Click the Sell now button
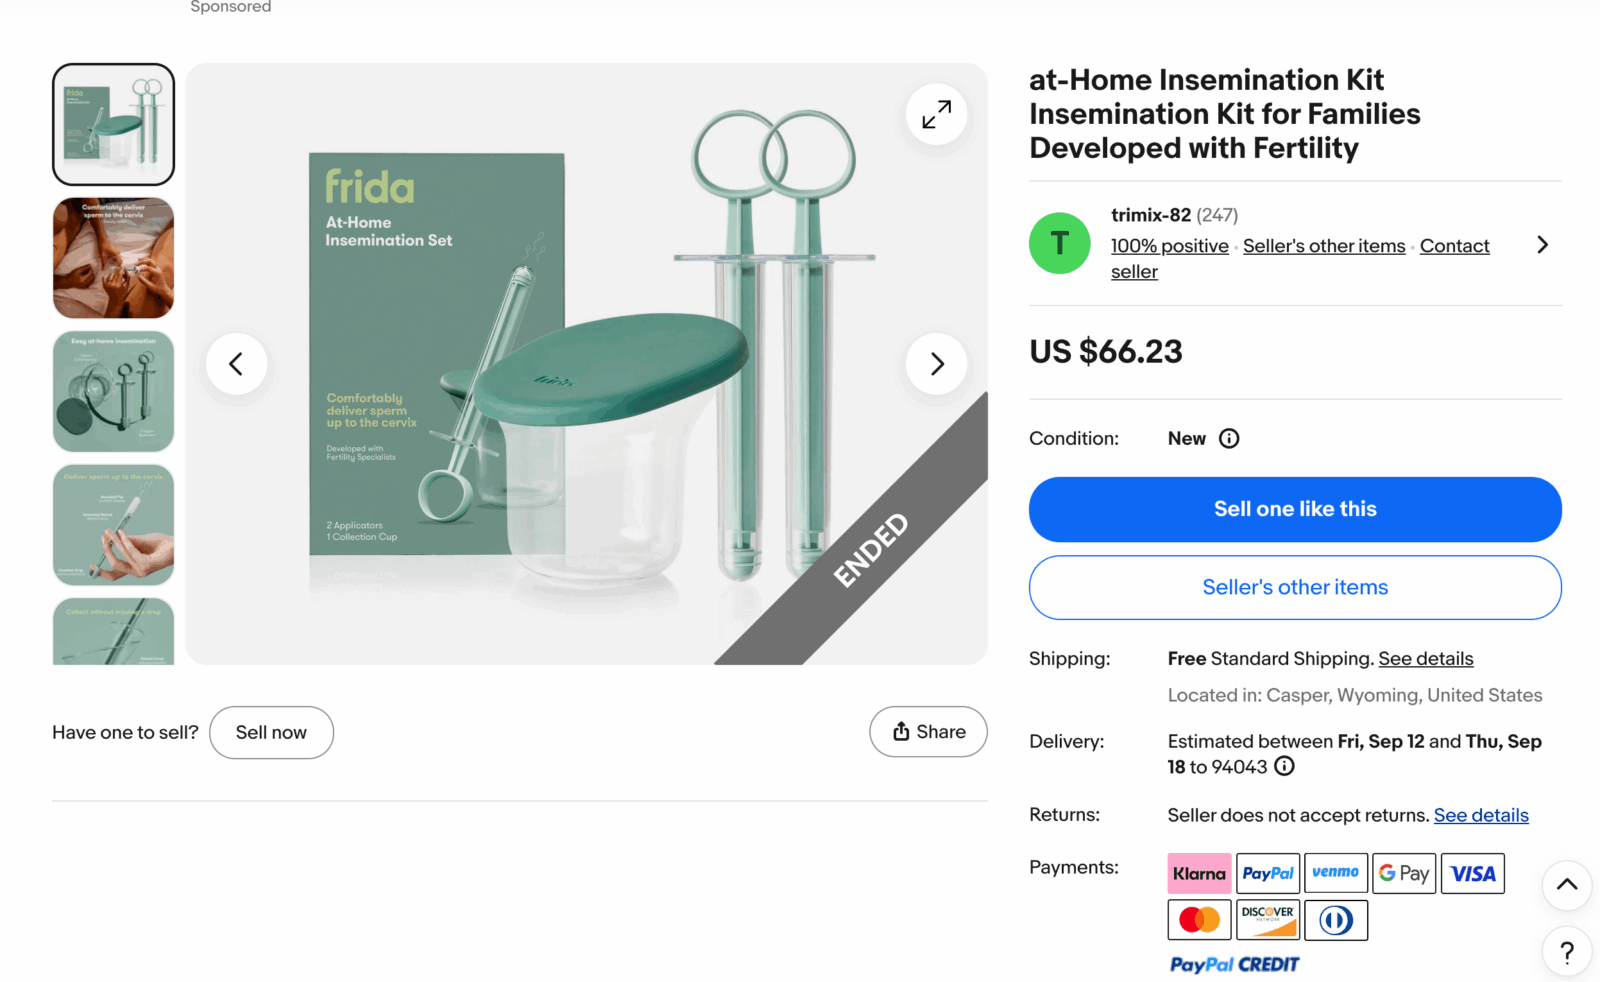1600x982 pixels. tap(271, 733)
